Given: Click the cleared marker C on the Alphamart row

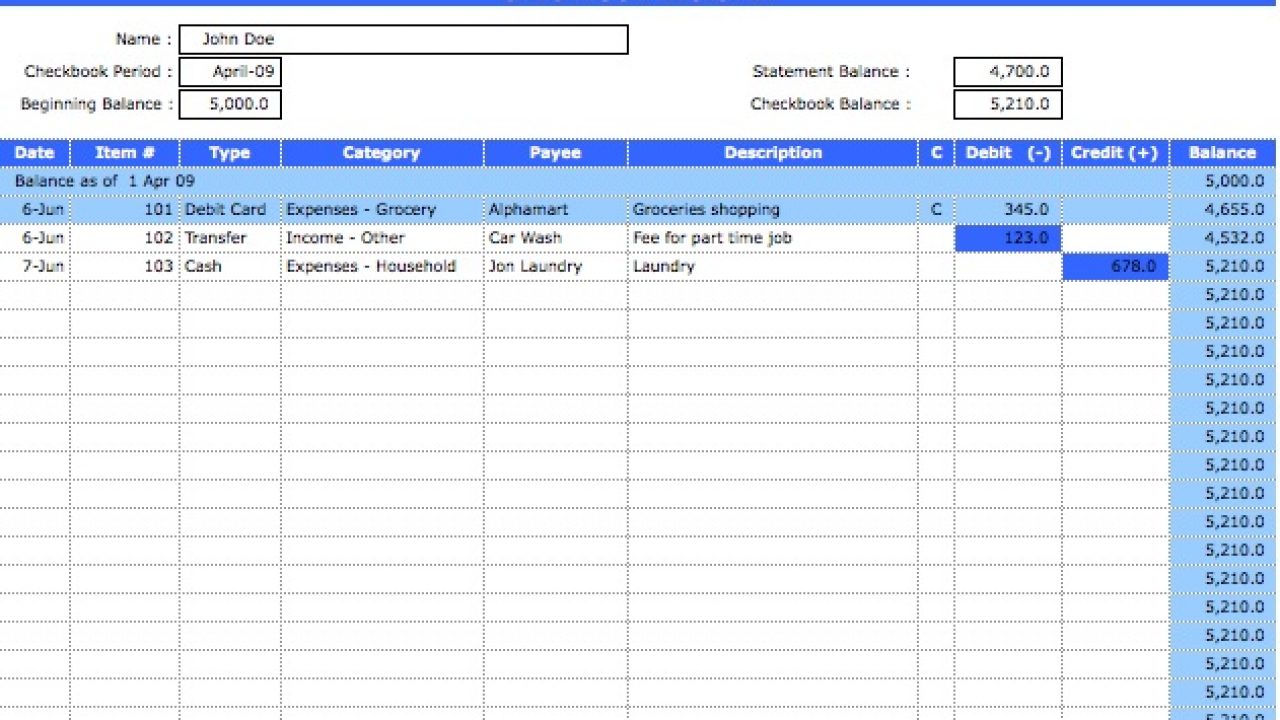Looking at the screenshot, I should point(936,209).
